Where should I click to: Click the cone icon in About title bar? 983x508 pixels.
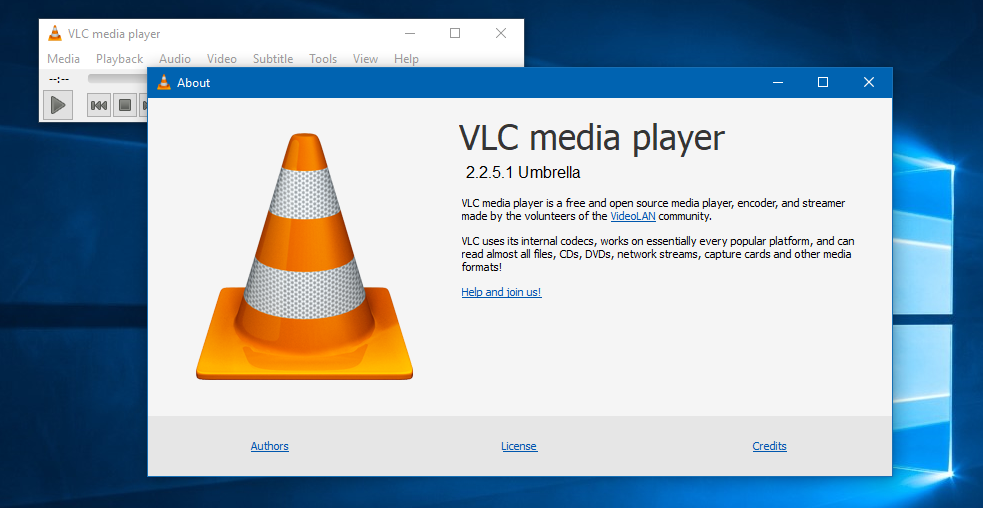[x=164, y=82]
